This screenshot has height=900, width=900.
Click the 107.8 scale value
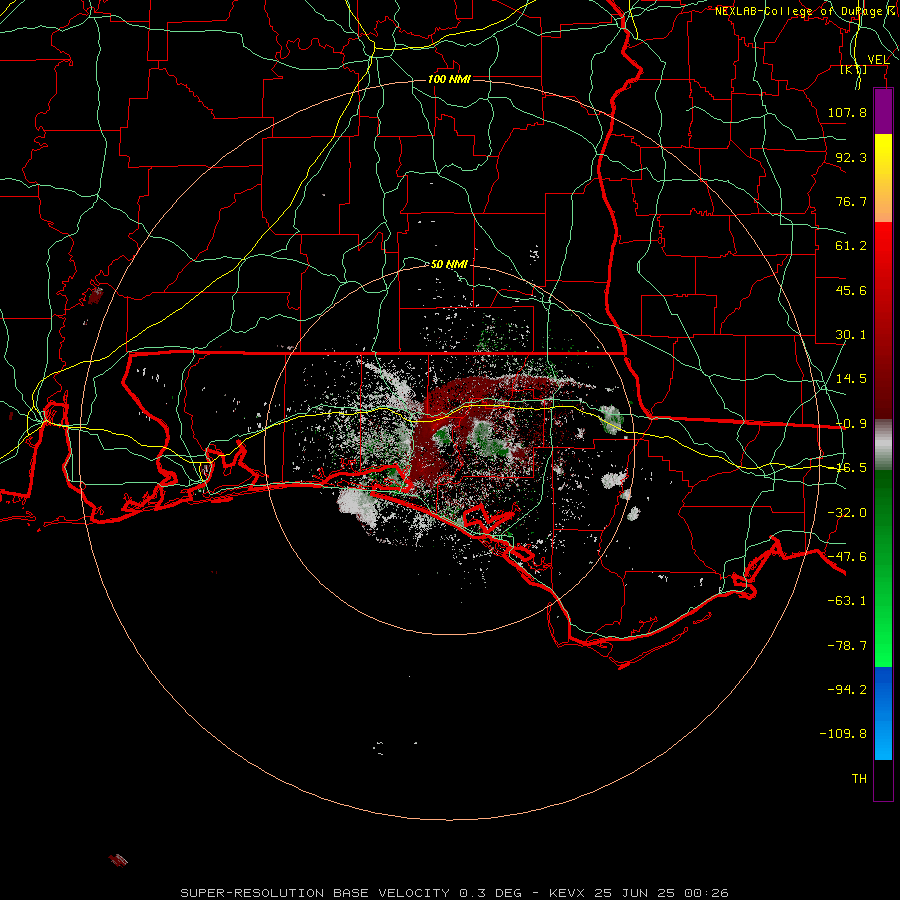point(847,112)
